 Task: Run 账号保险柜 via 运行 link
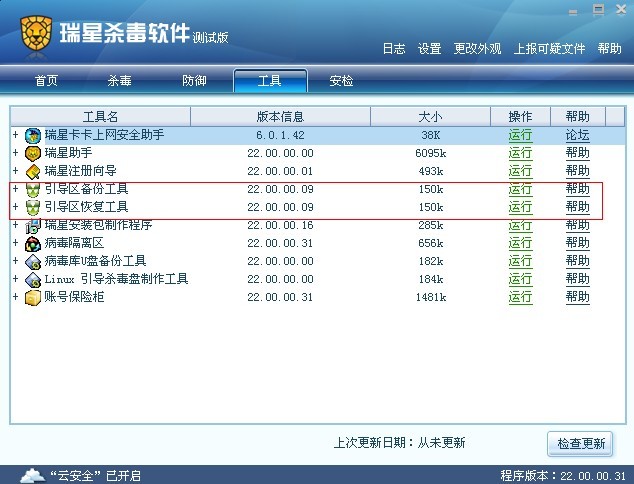520,297
